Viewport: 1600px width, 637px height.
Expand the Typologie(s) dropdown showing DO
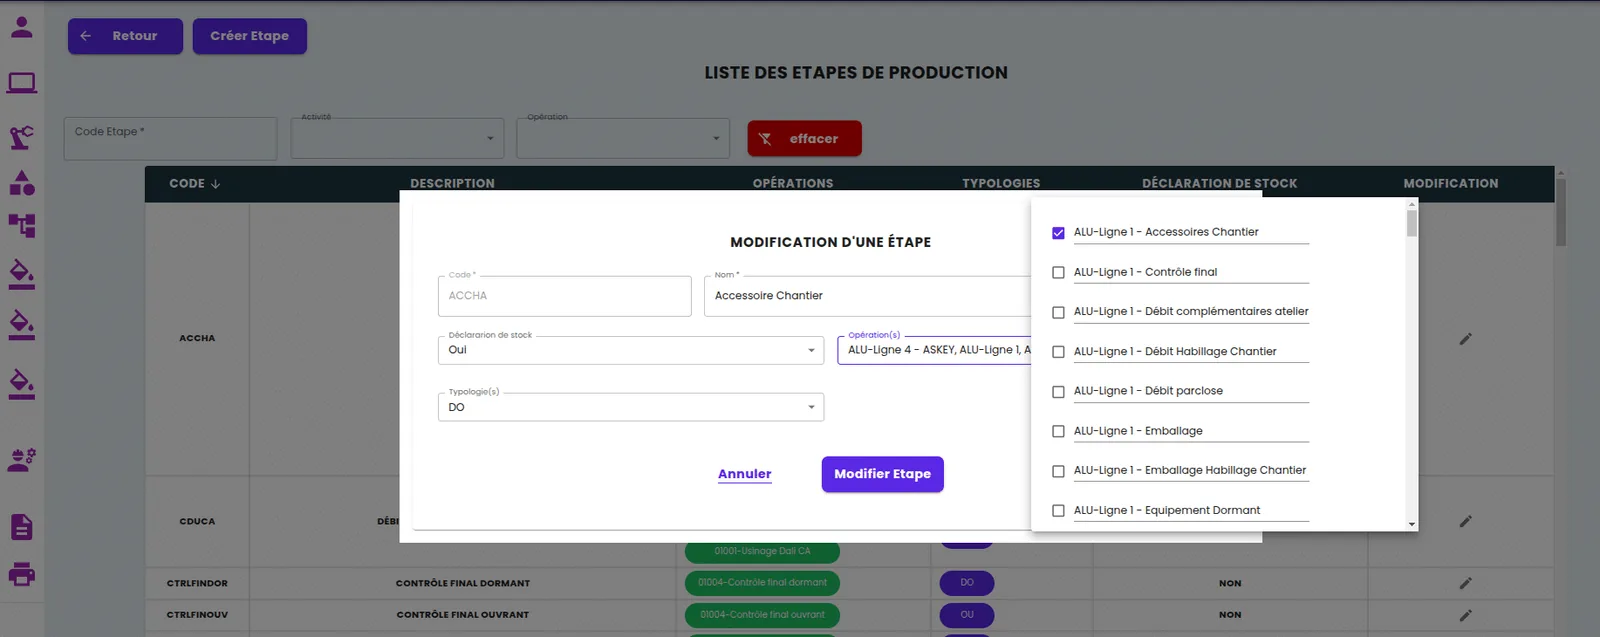(x=631, y=407)
